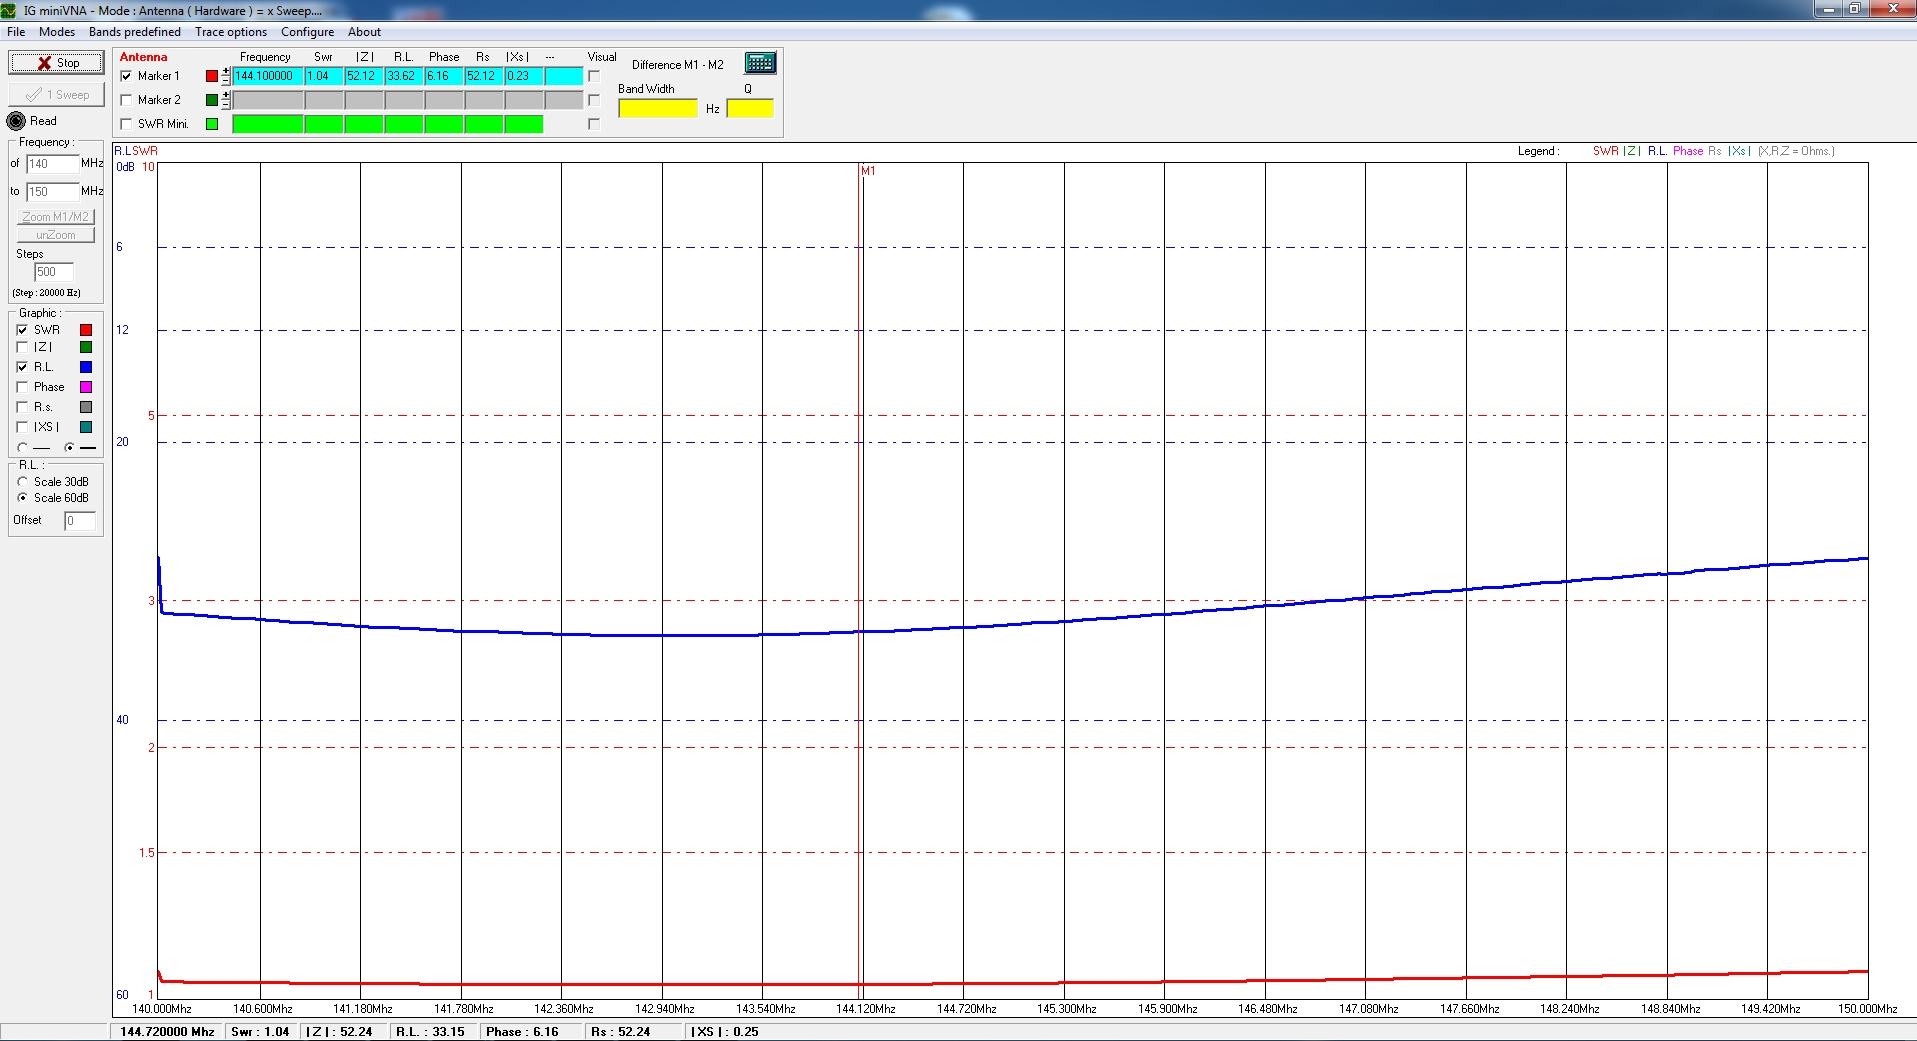This screenshot has height=1041, width=1917.
Task: Click the dark green Marker 2 color square
Action: tap(212, 100)
